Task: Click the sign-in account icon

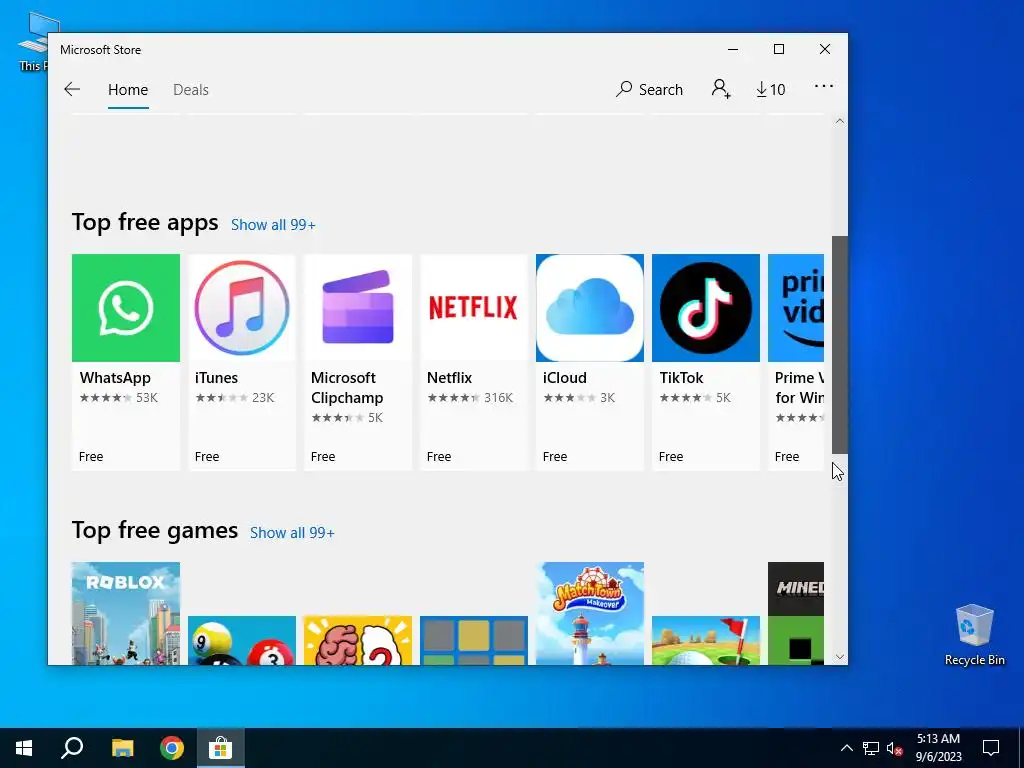Action: click(721, 89)
